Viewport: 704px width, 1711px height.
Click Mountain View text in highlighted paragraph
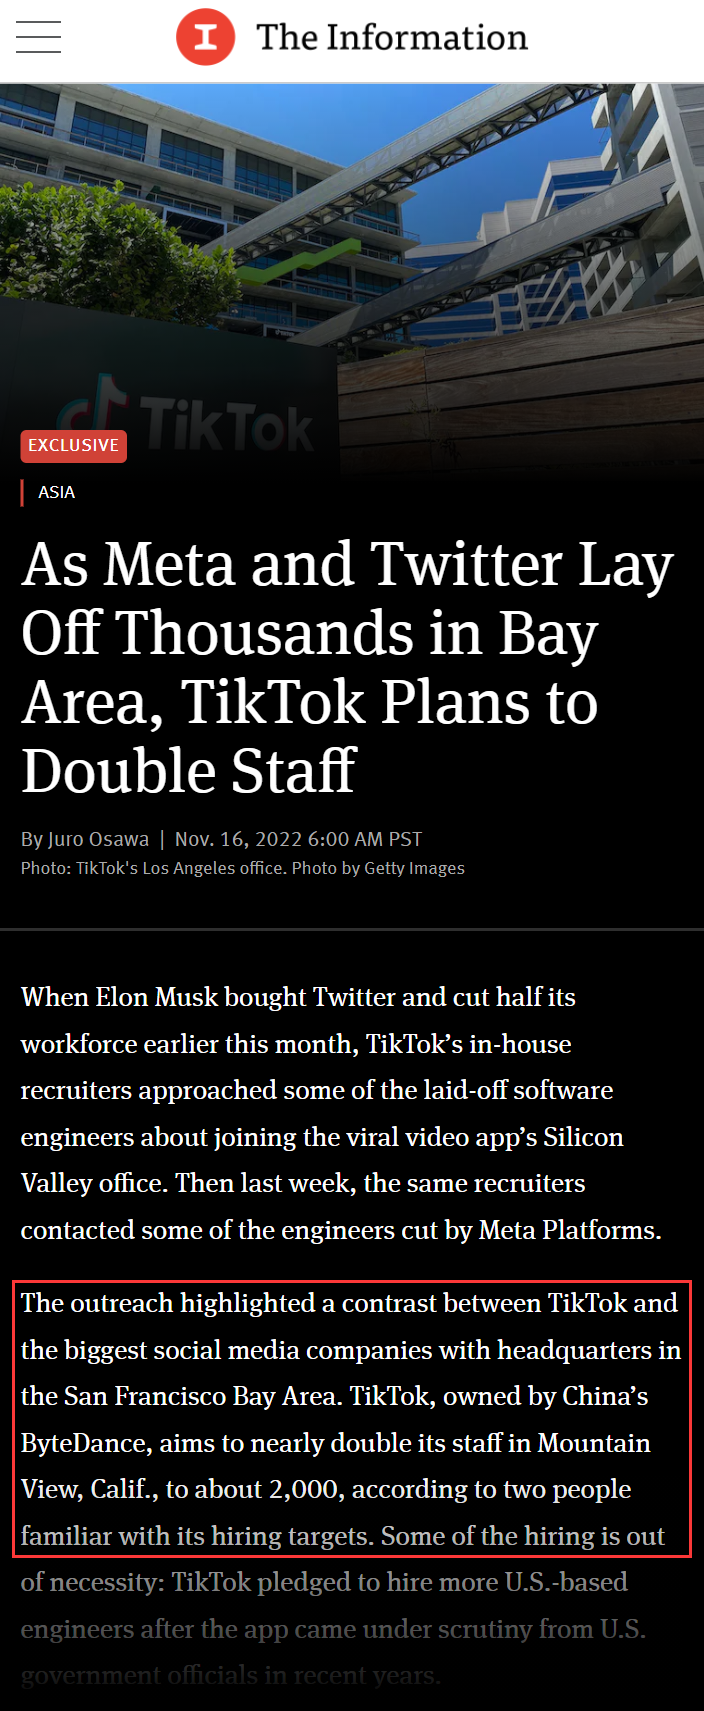336,1466
